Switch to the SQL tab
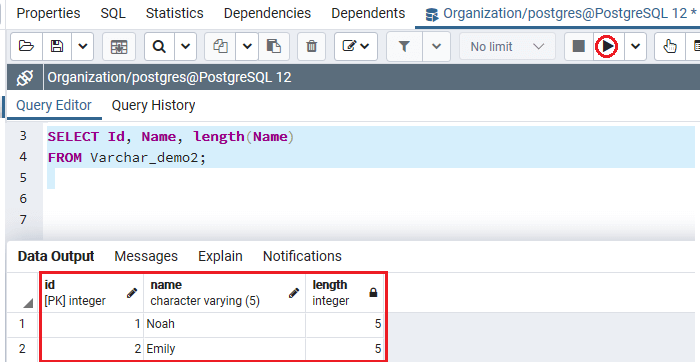 113,13
